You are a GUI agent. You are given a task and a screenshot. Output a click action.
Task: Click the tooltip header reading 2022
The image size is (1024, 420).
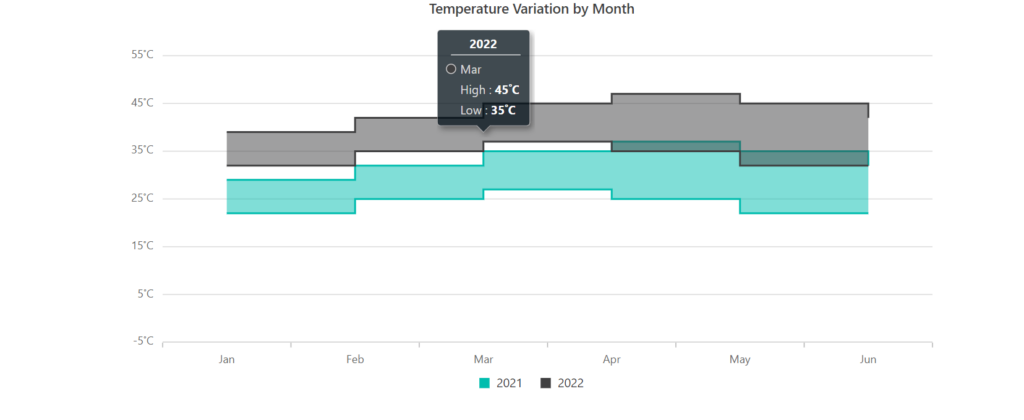point(483,44)
